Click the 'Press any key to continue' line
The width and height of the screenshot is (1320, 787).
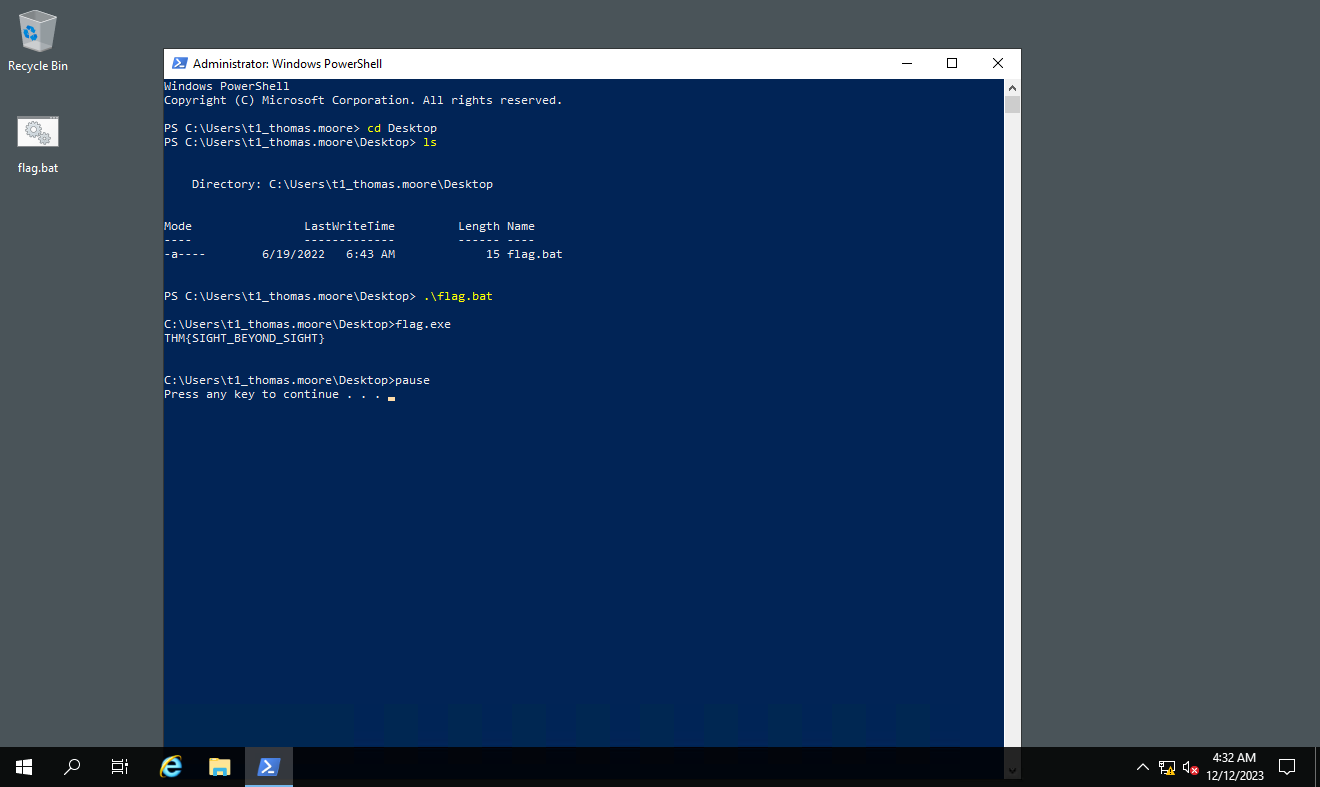pos(272,394)
